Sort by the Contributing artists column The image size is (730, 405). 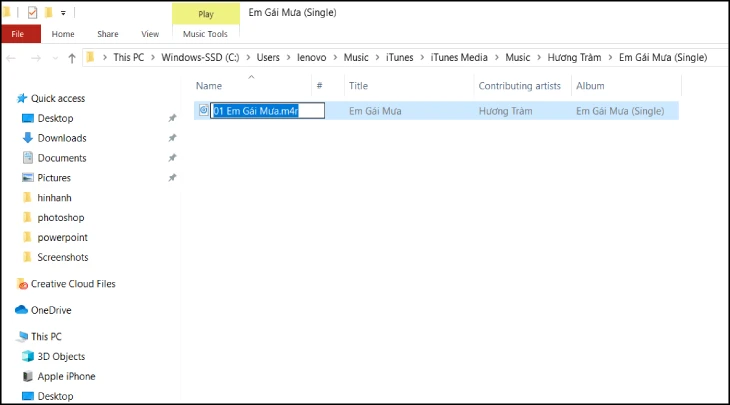click(x=518, y=86)
